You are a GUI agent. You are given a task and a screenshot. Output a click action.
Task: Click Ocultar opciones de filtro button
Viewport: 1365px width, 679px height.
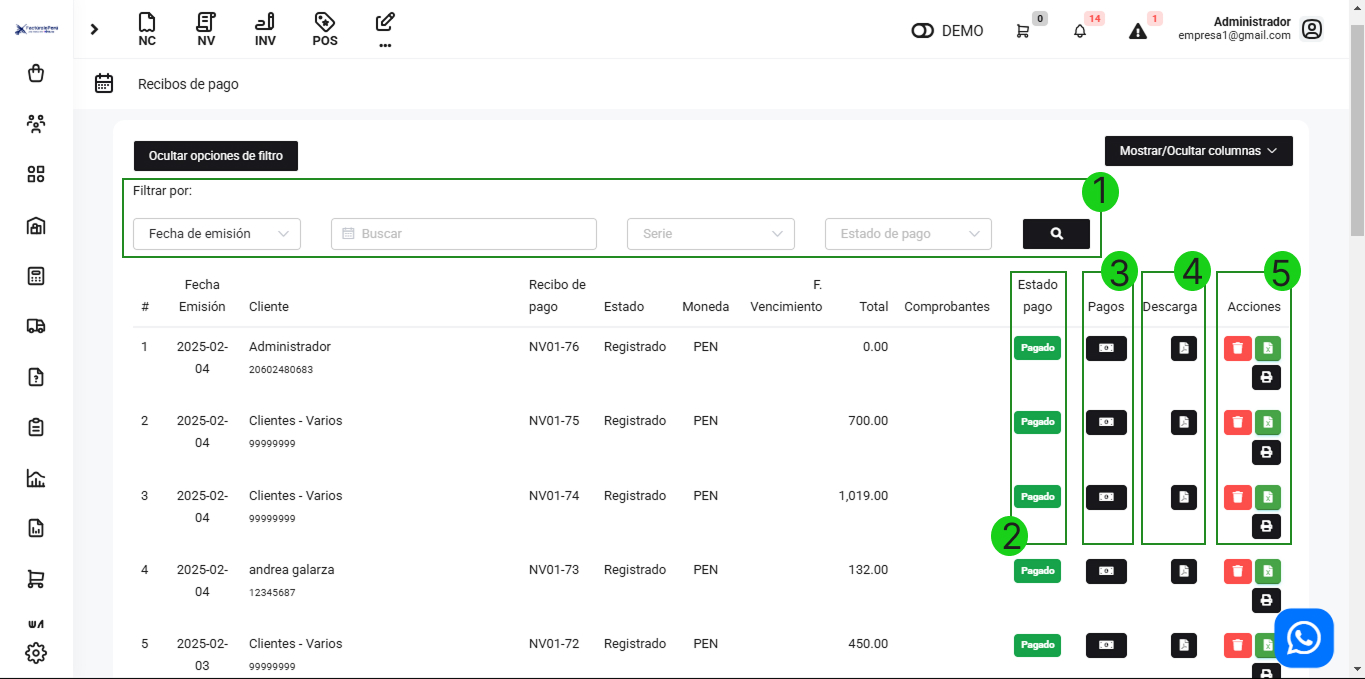(216, 156)
